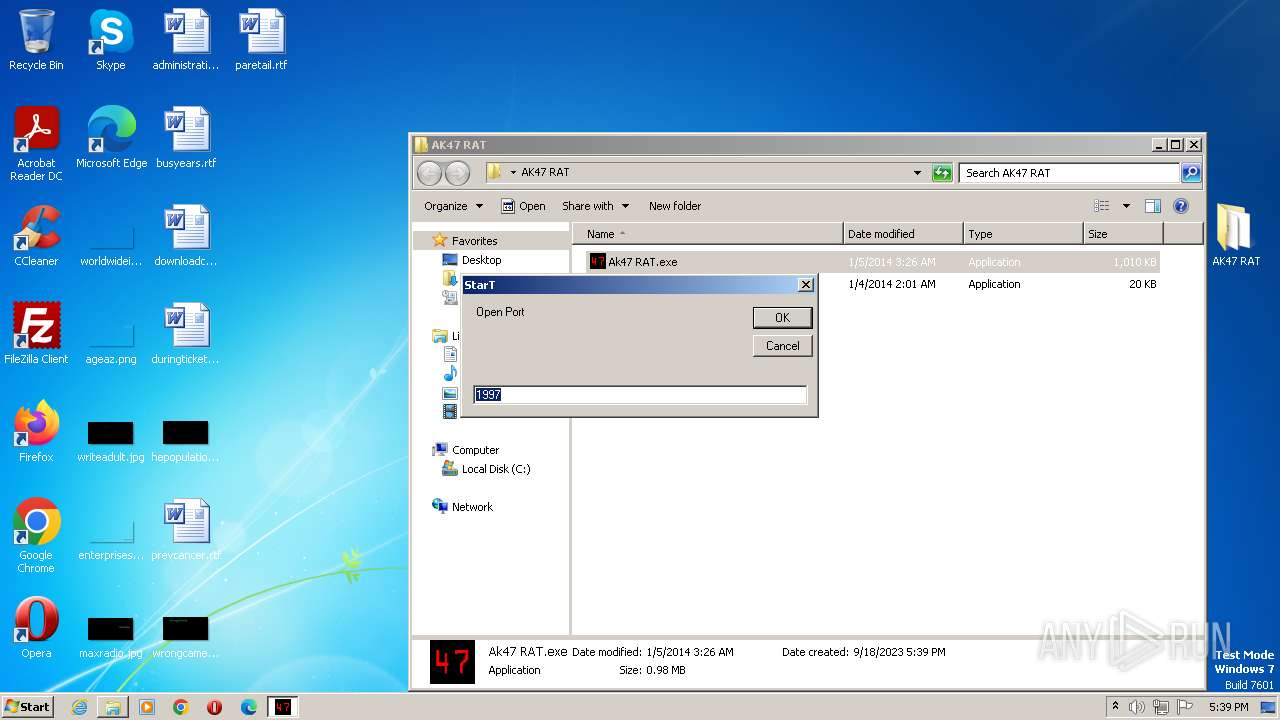Click the 20 KB Application file row
Screen dimensions: 1280x720
[872, 284]
